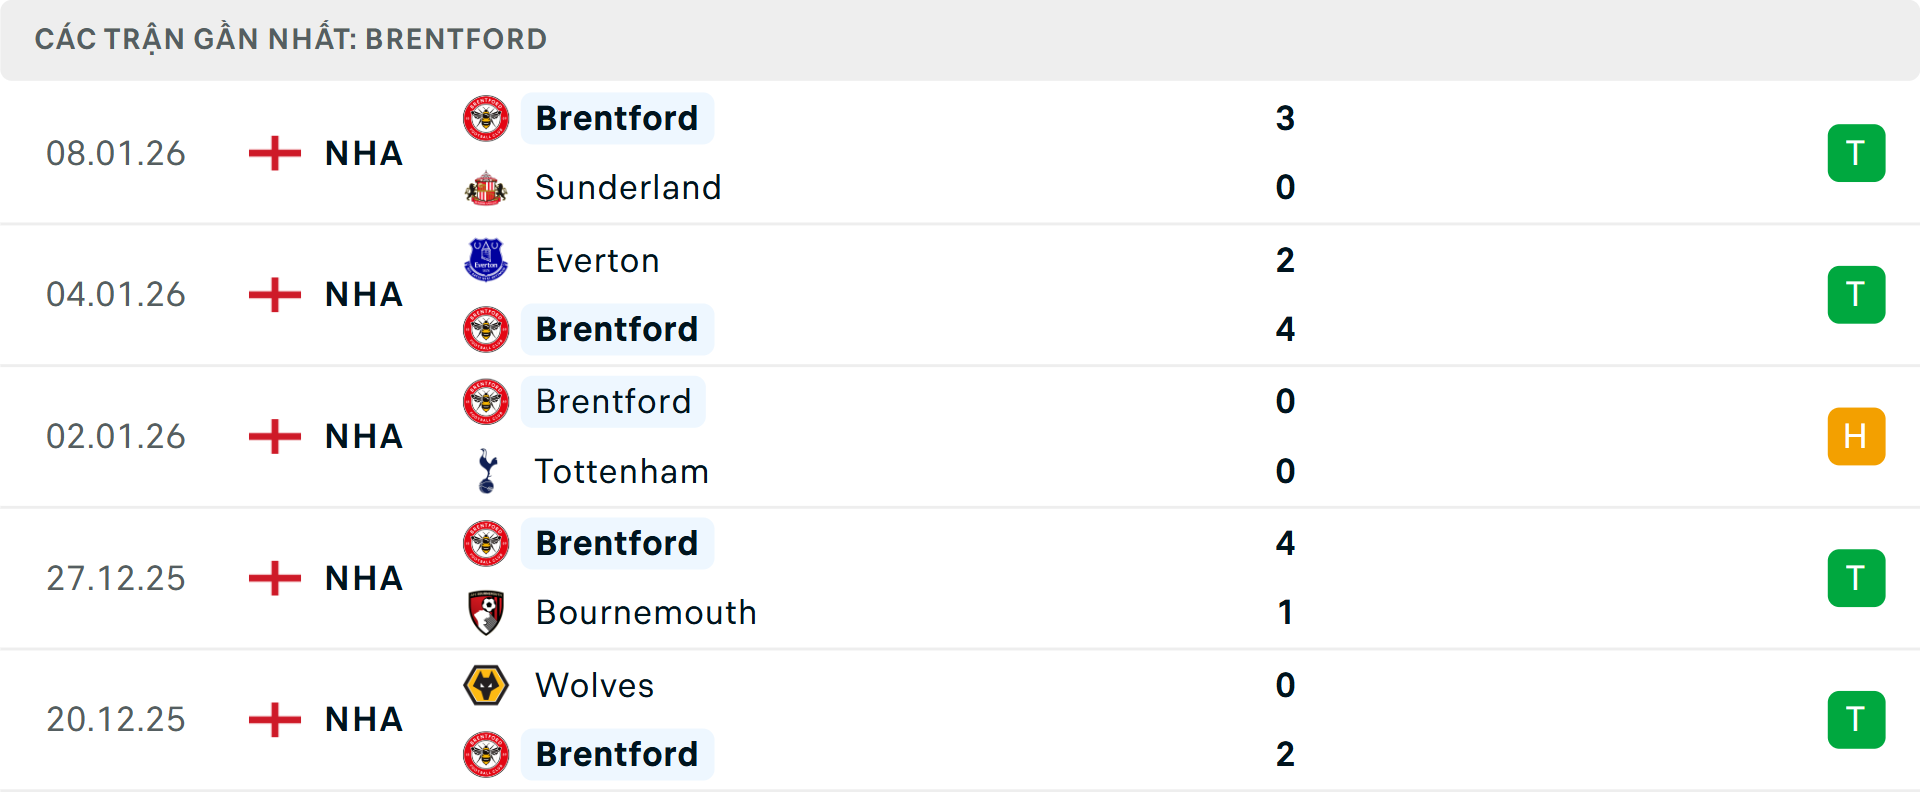Click the Everton club crest
The height and width of the screenshot is (792, 1920).
[x=486, y=260]
